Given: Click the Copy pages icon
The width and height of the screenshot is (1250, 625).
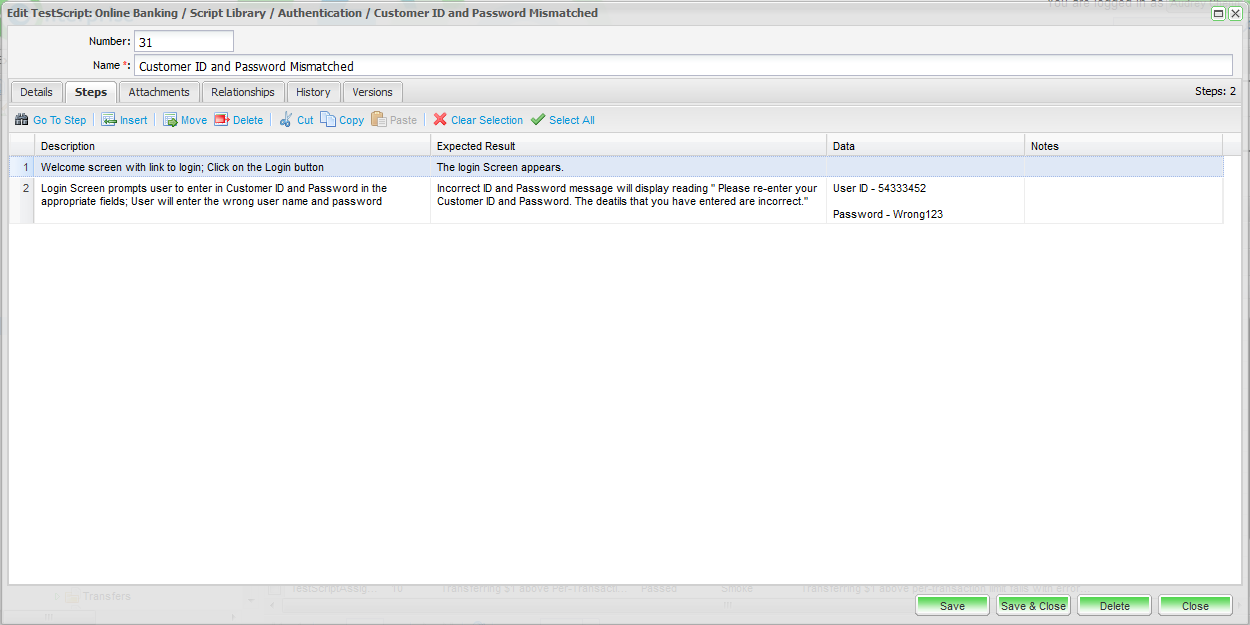Looking at the screenshot, I should (328, 120).
